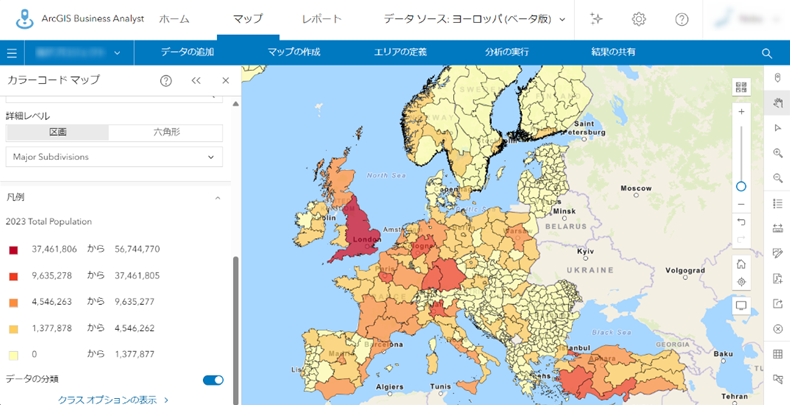Open the settings gear in header
The height and width of the screenshot is (405, 790).
639,20
